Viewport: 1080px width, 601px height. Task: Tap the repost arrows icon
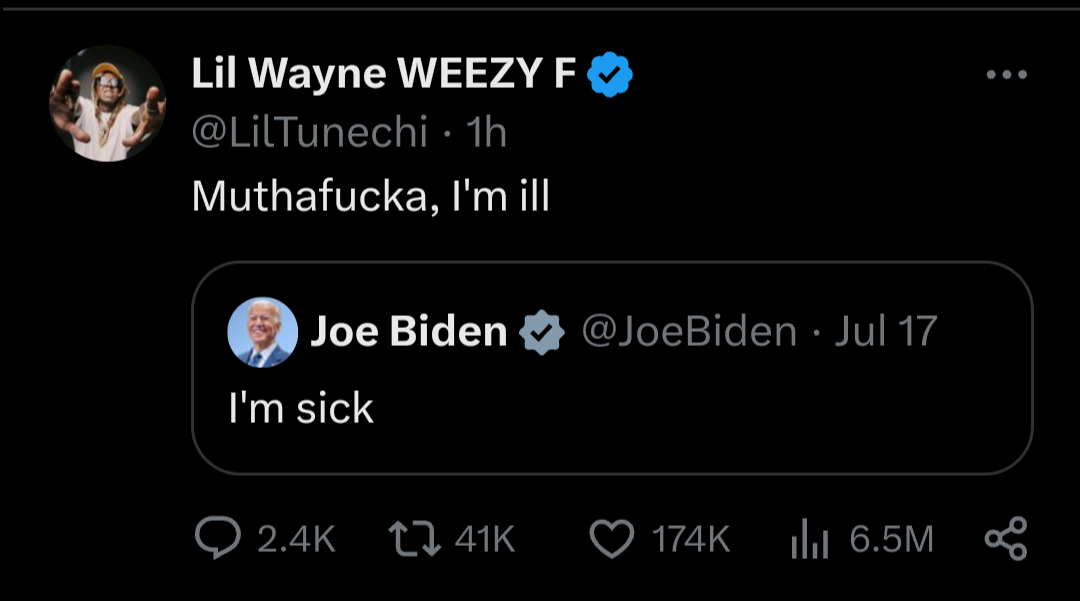tap(413, 540)
